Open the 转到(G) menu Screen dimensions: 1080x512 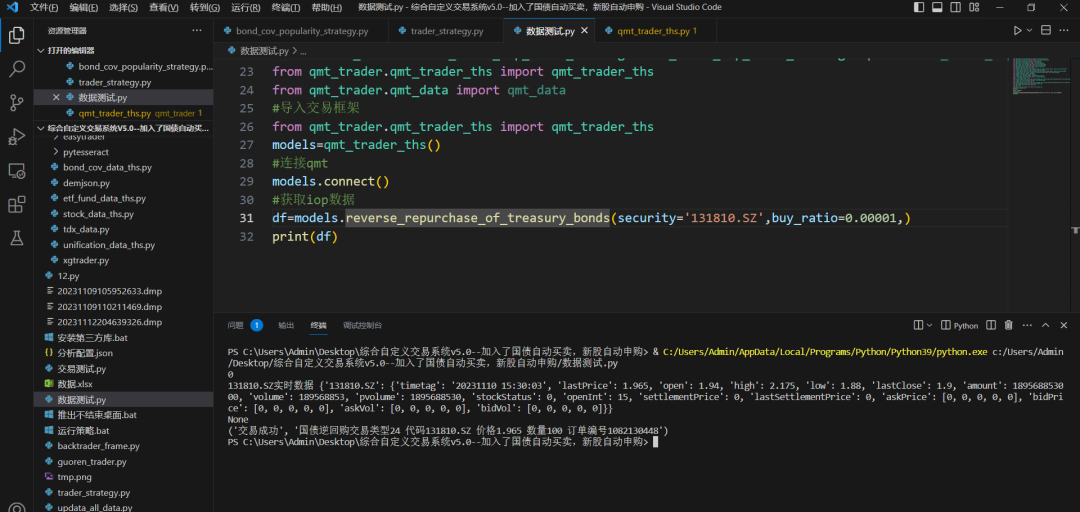coord(205,8)
